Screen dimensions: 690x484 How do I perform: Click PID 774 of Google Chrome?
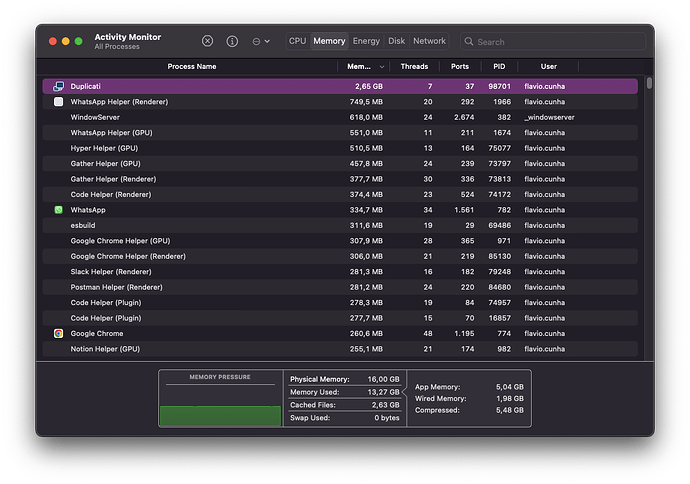pos(504,334)
